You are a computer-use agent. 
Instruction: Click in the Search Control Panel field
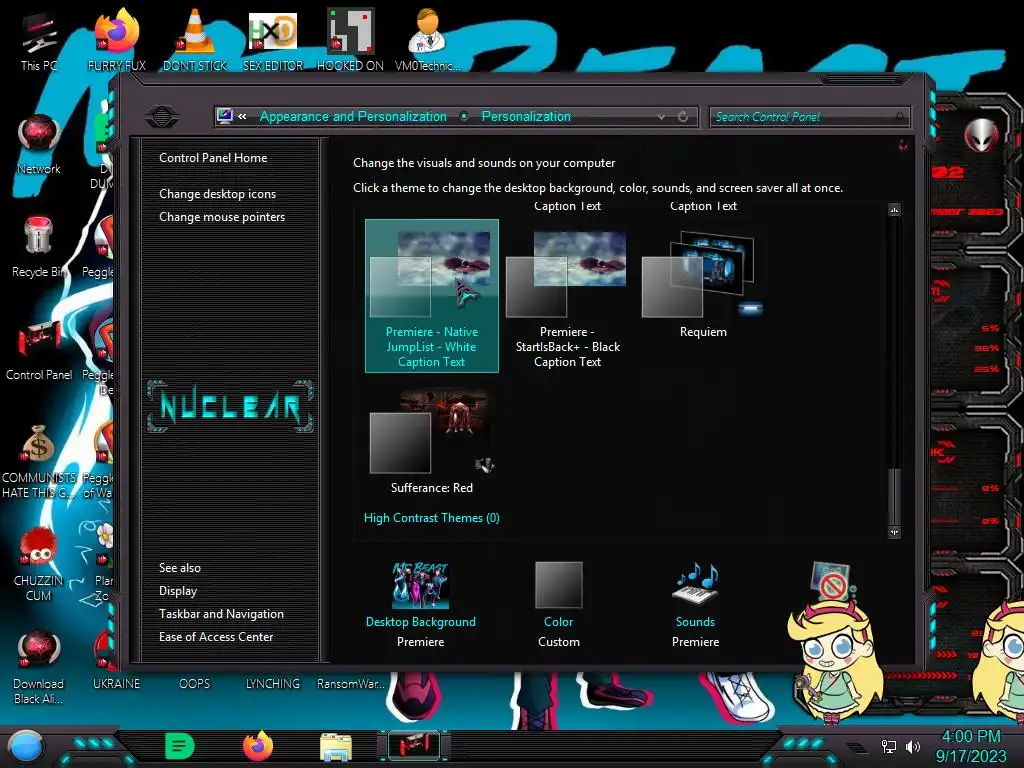pos(808,117)
